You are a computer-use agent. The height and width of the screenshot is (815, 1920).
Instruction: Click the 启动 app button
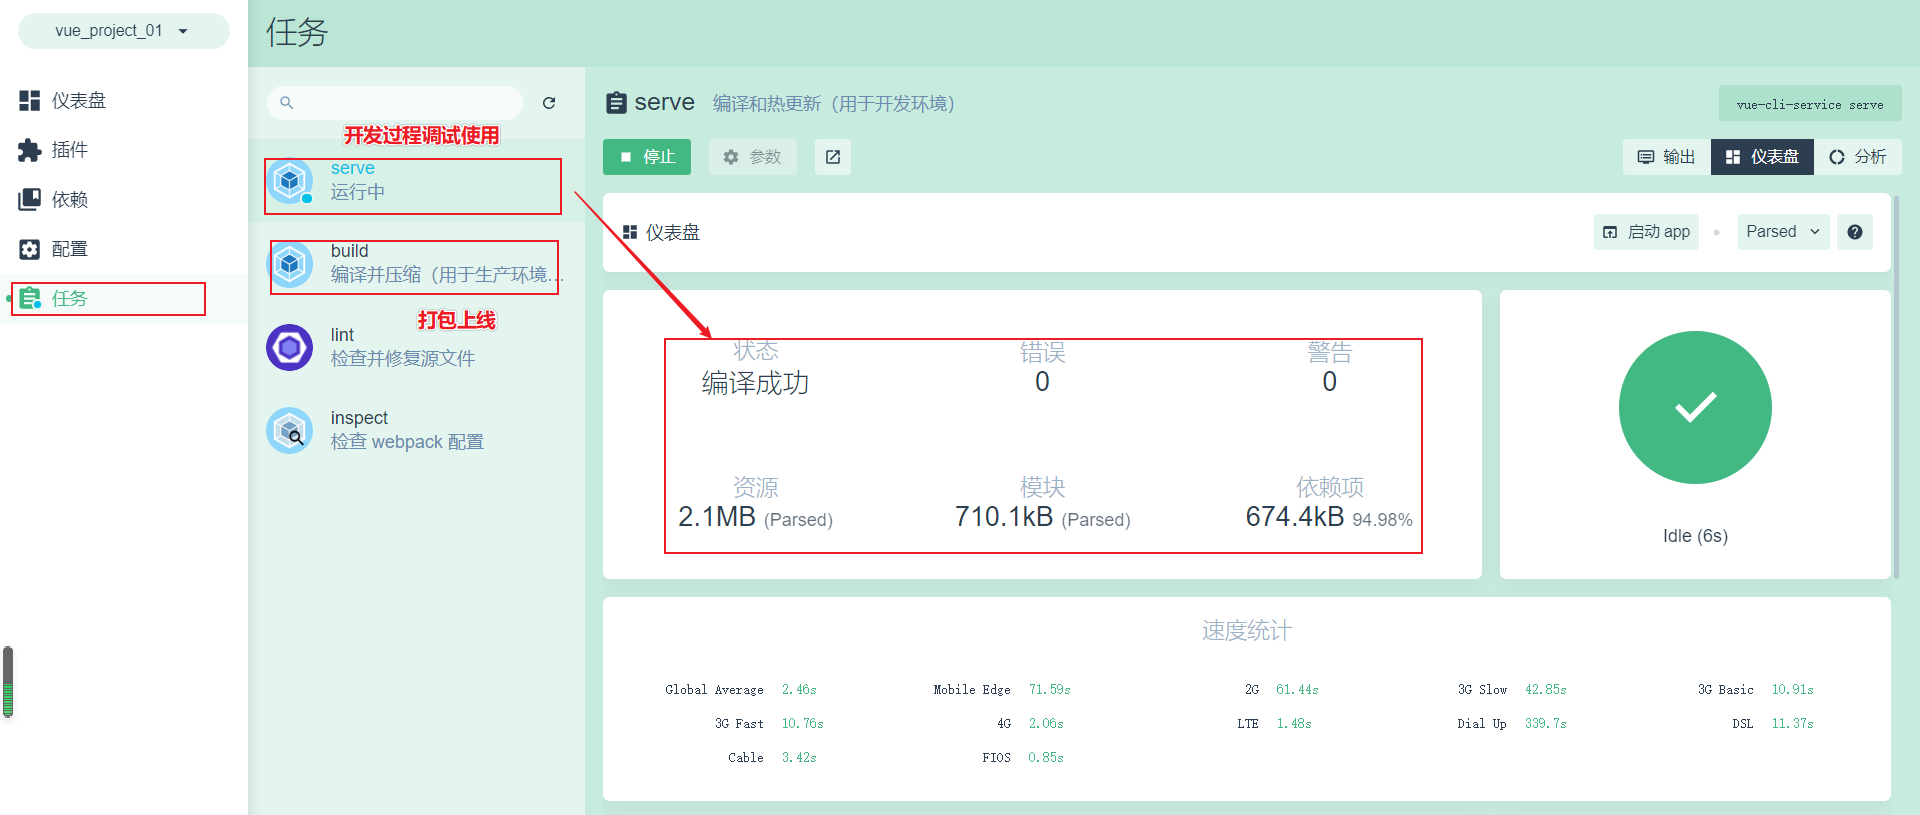[1646, 232]
